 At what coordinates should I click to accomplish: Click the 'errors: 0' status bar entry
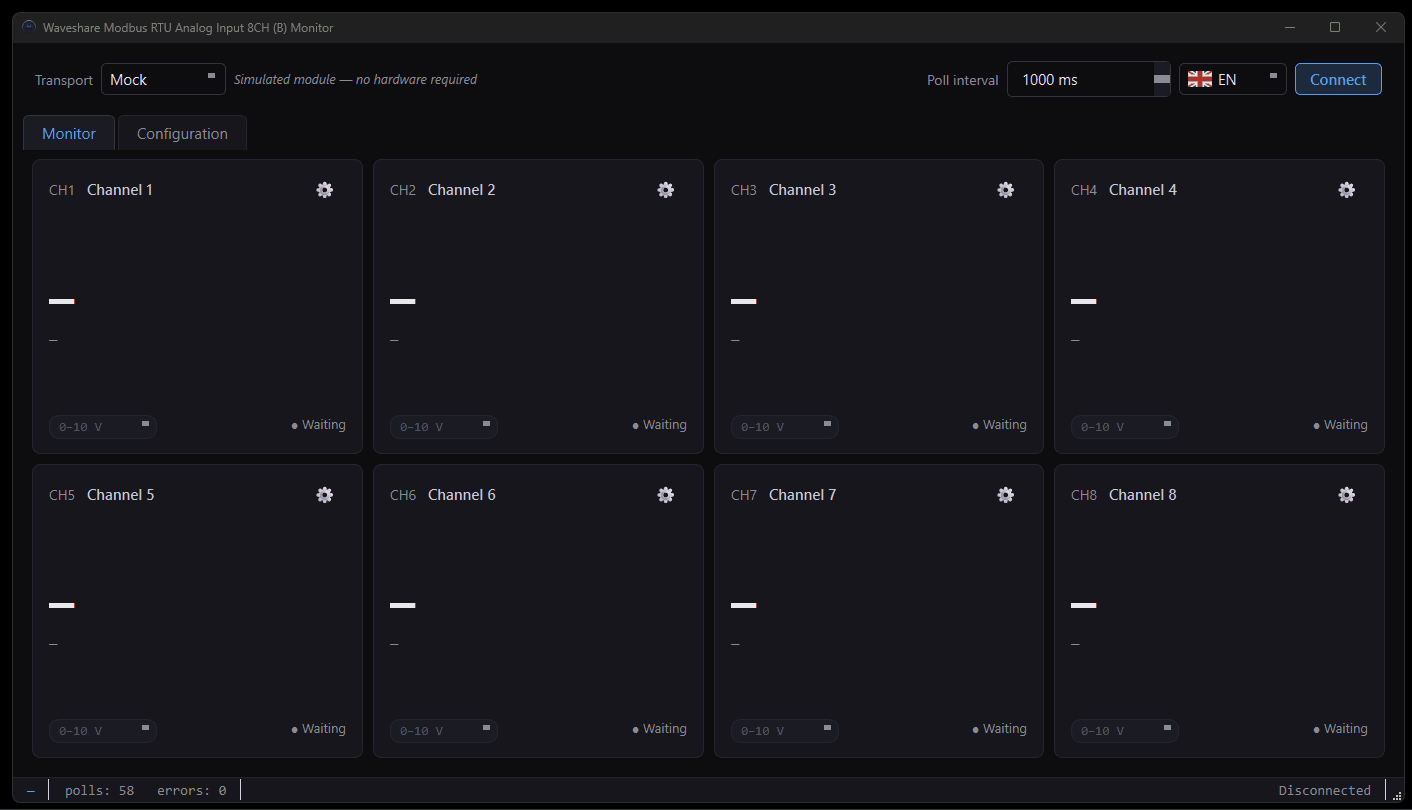191,791
